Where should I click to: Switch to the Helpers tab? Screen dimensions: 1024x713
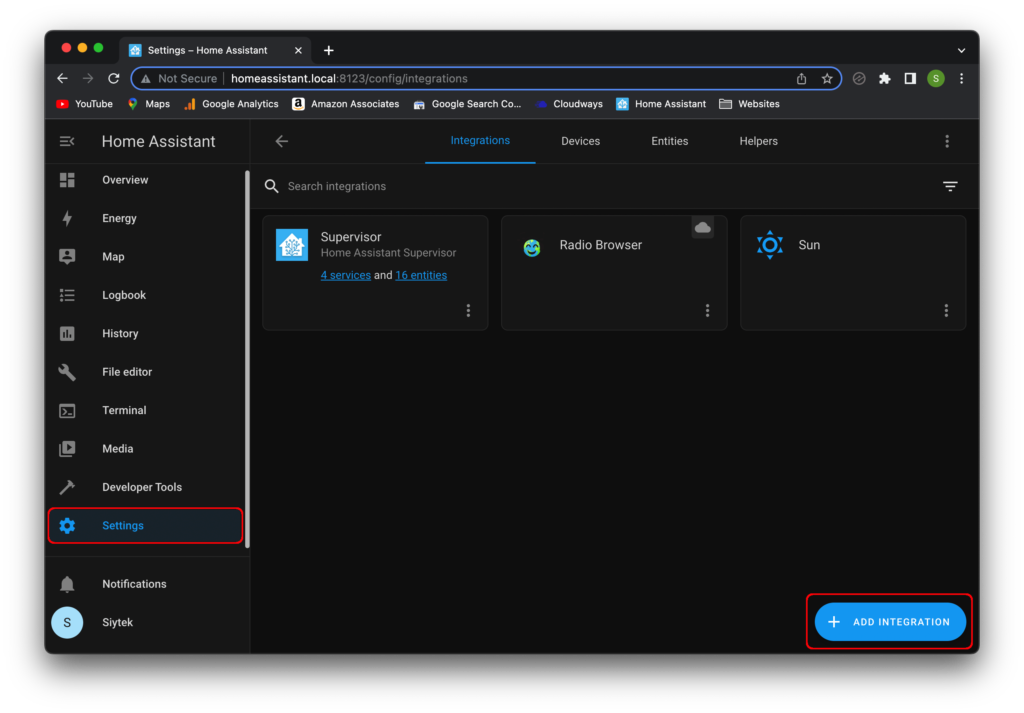pos(758,141)
